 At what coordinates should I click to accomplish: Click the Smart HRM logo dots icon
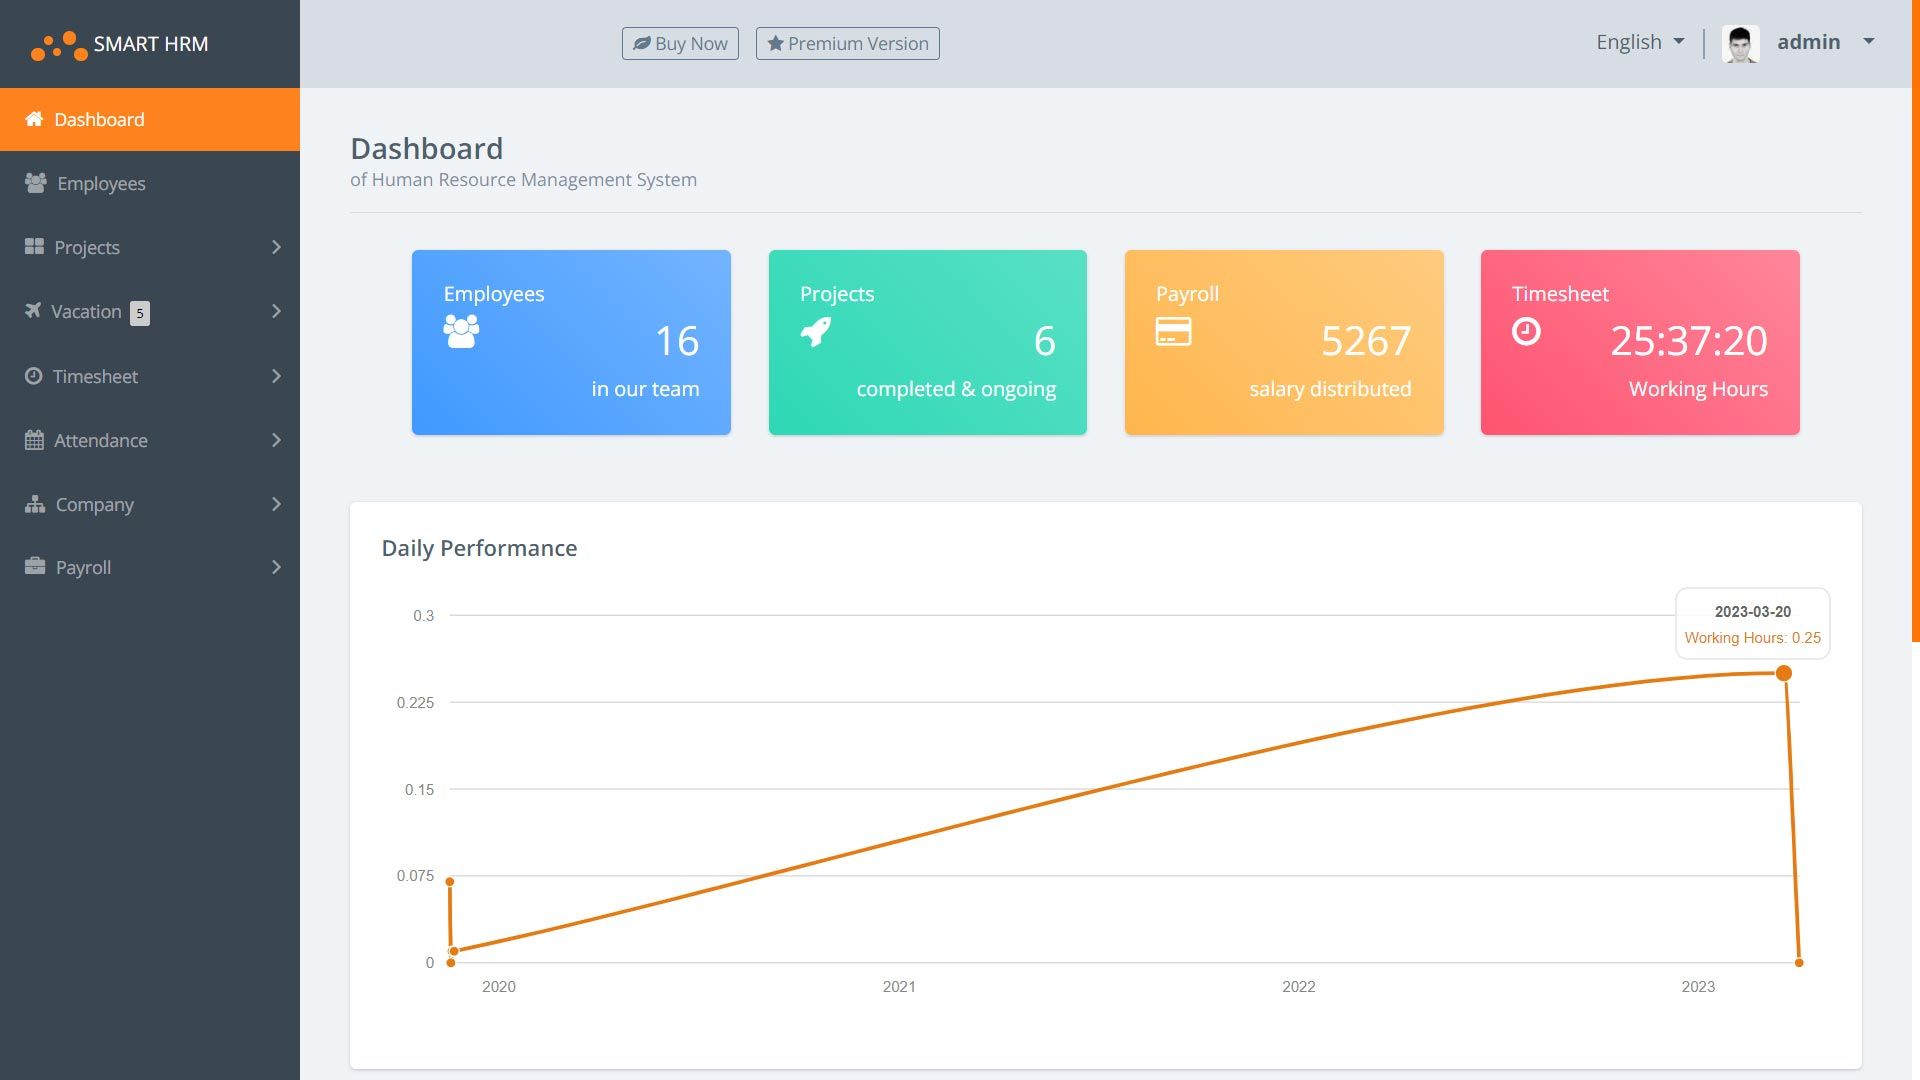click(x=59, y=45)
